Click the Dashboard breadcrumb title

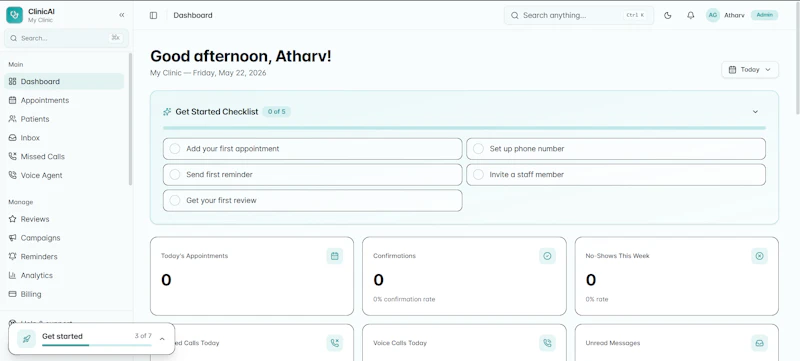coord(193,15)
